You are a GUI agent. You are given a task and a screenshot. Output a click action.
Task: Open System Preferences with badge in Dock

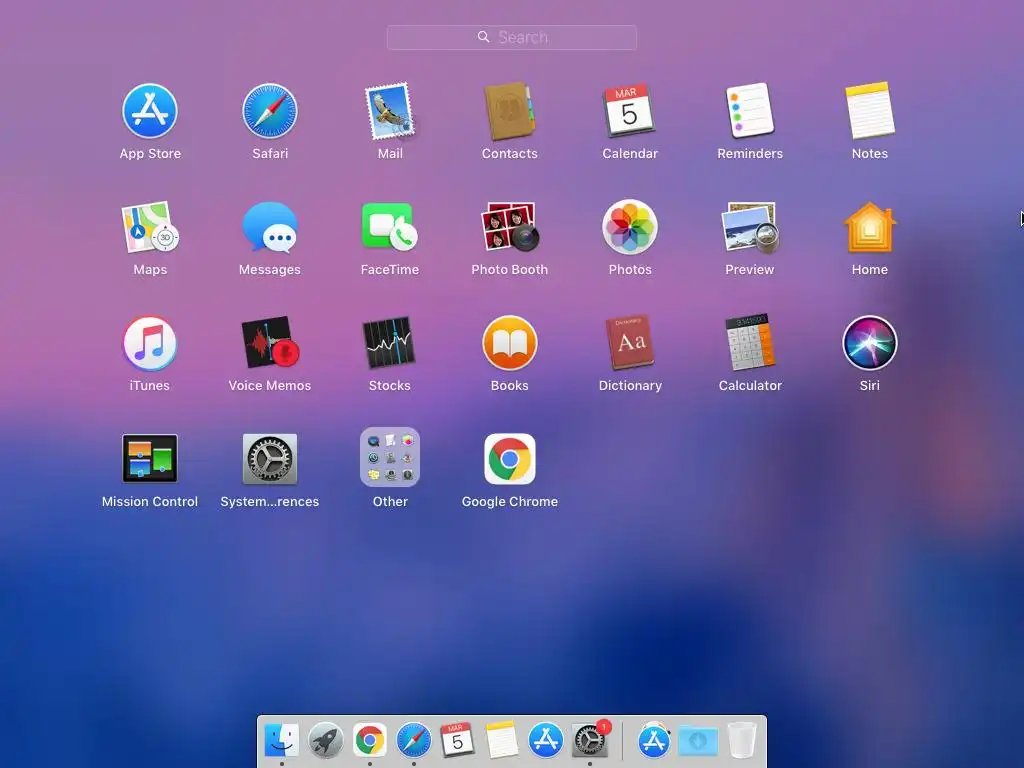click(590, 740)
